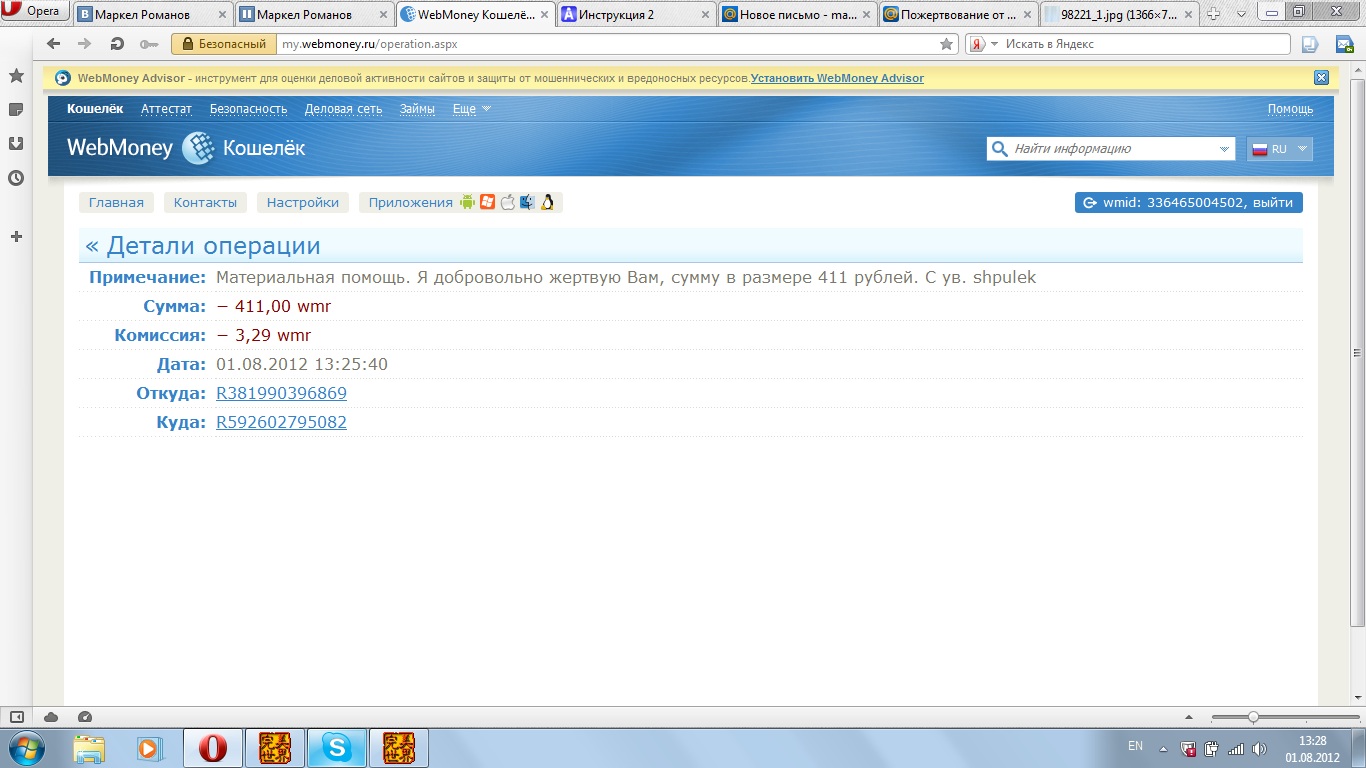
Task: Launch Windows Media Player from taskbar
Action: pyautogui.click(x=149, y=748)
